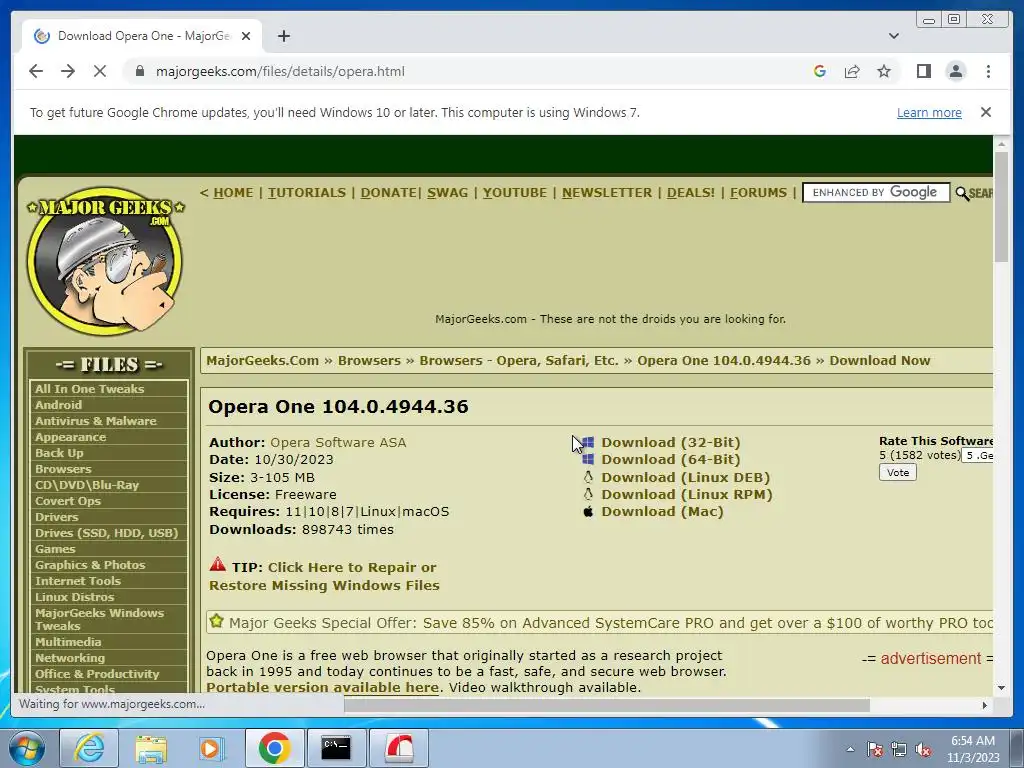Focus the Google enhanced search box
This screenshot has width=1024, height=768.
(x=876, y=192)
